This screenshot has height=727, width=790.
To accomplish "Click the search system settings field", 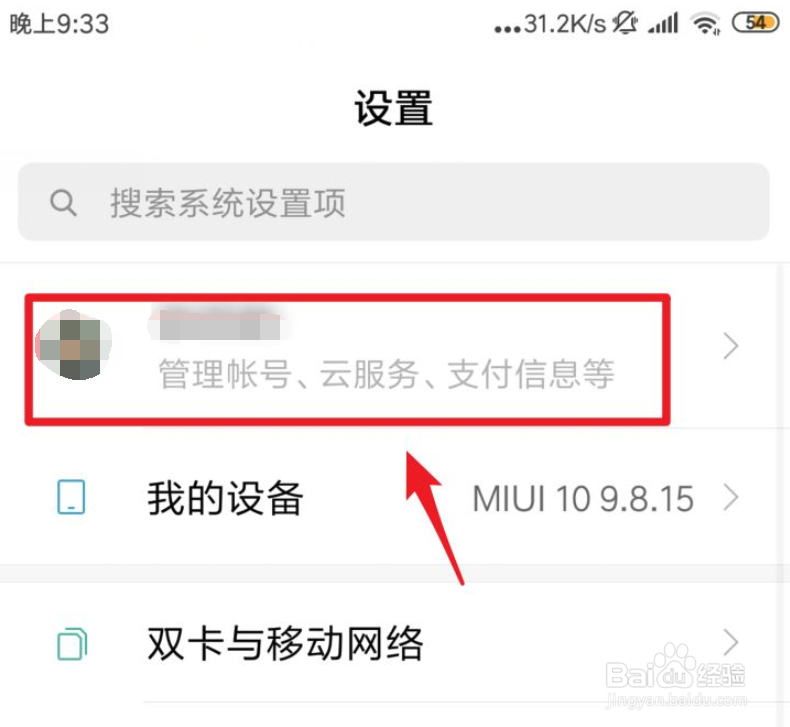I will tap(393, 202).
